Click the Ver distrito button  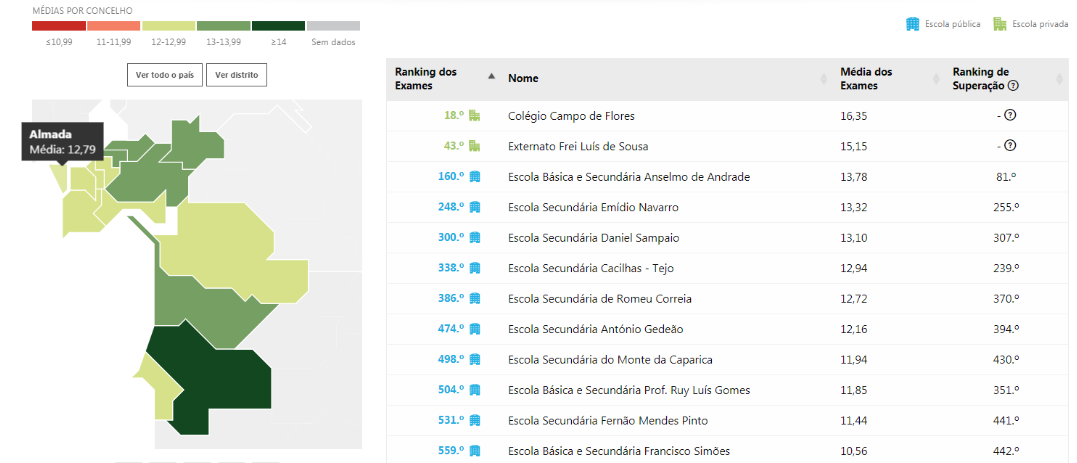tap(237, 76)
